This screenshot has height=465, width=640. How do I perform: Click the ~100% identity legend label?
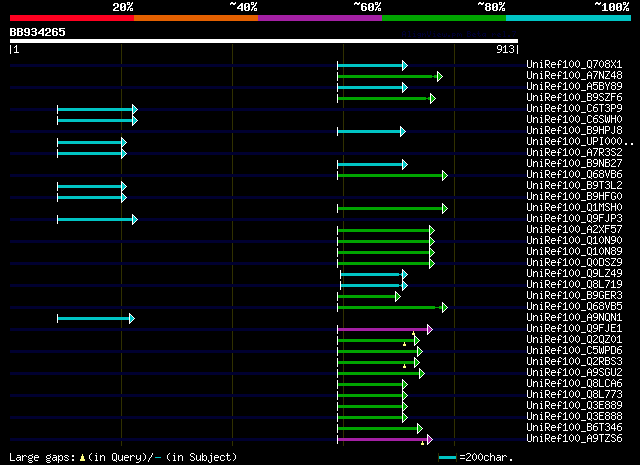click(x=611, y=7)
